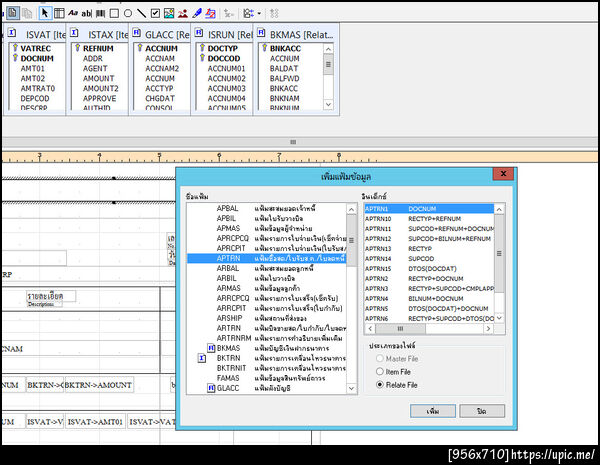
Task: Click the BKMAS relate file icon
Action: point(261,33)
